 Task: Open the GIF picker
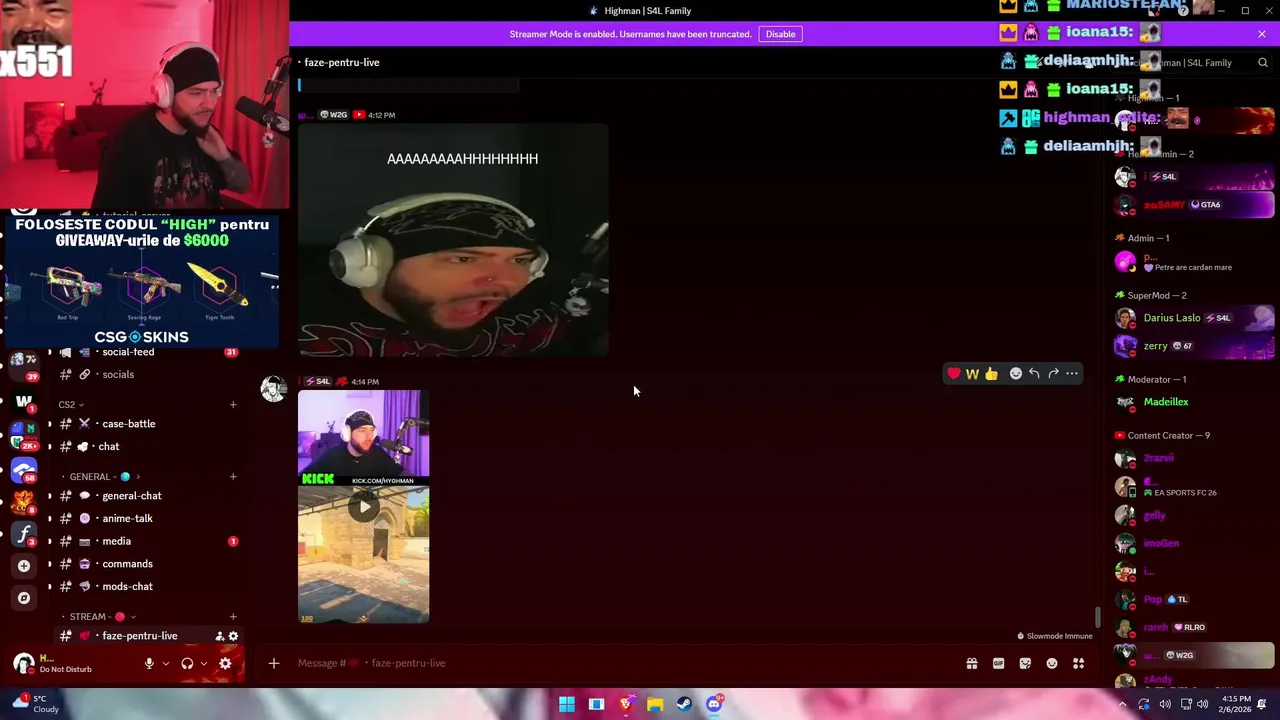(998, 663)
